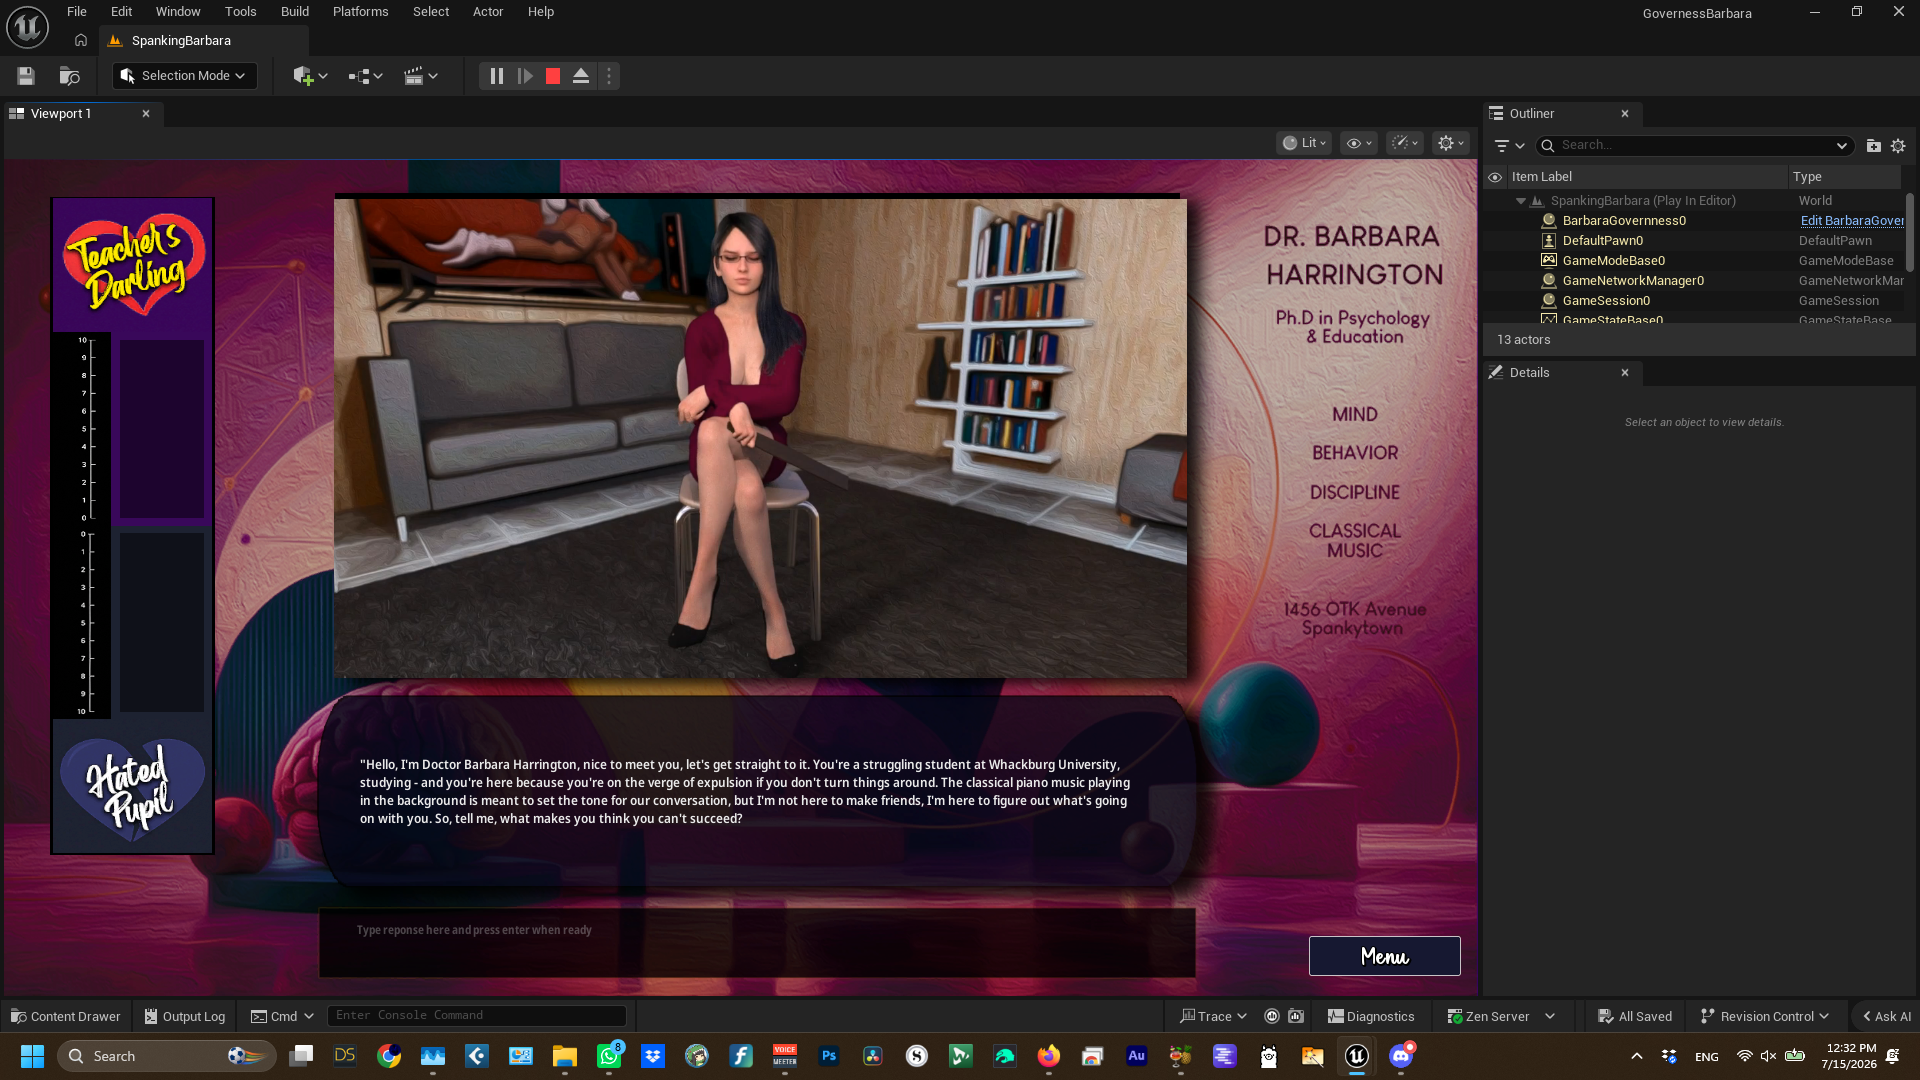
Task: Open Adobe Audition from the taskbar
Action: (x=1137, y=1056)
